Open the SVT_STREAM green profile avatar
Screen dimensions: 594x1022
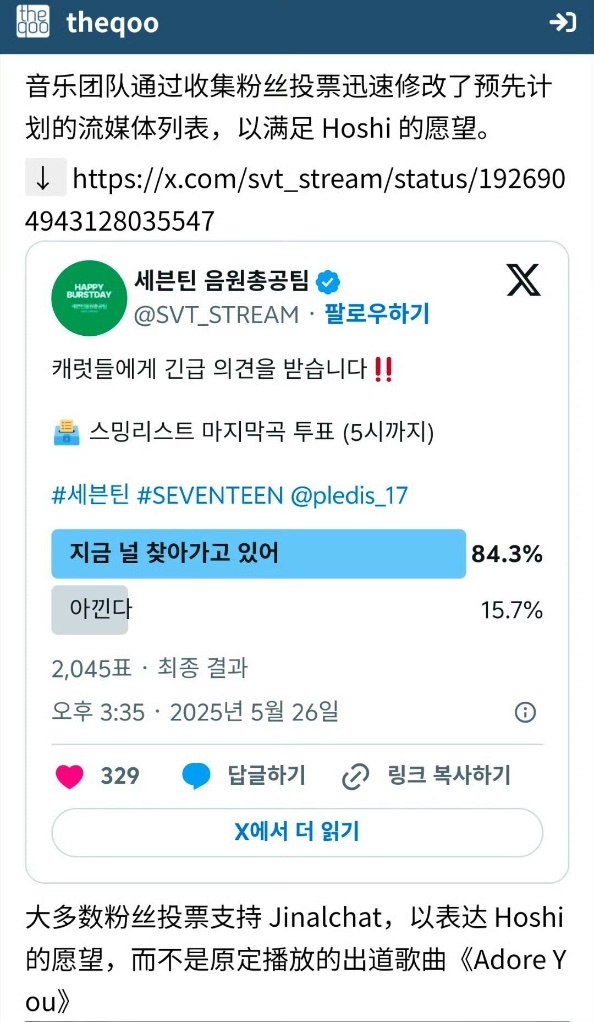click(x=89, y=298)
